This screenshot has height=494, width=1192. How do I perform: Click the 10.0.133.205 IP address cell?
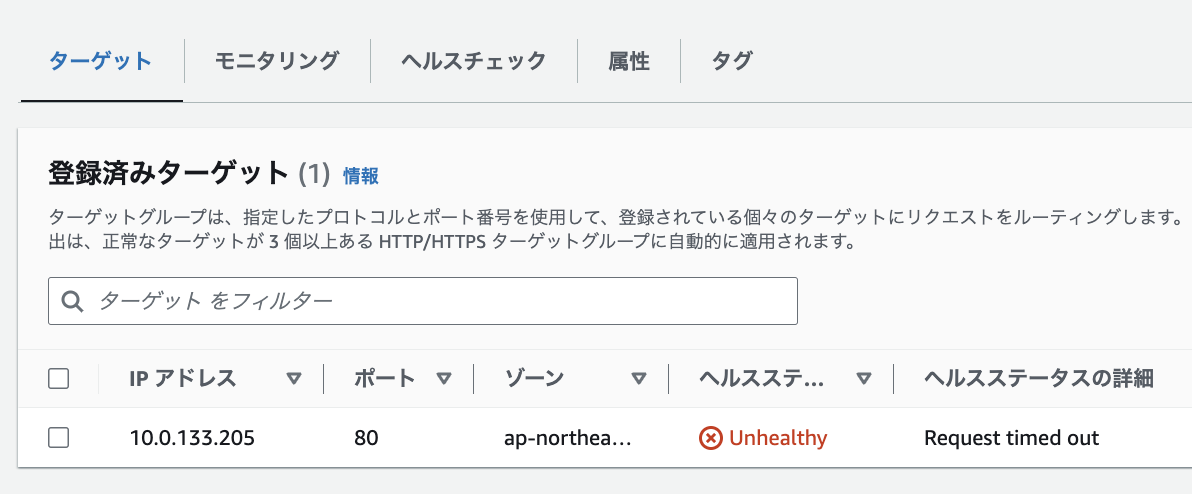(x=192, y=439)
